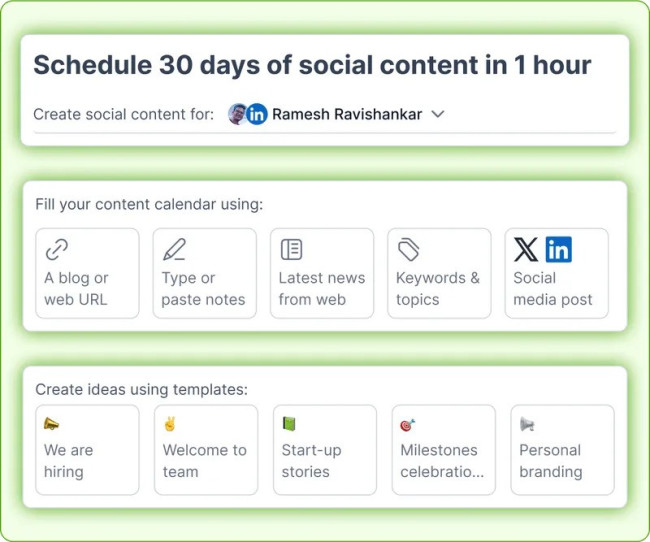
Task: Click the pencil icon for pasting notes
Action: [174, 249]
